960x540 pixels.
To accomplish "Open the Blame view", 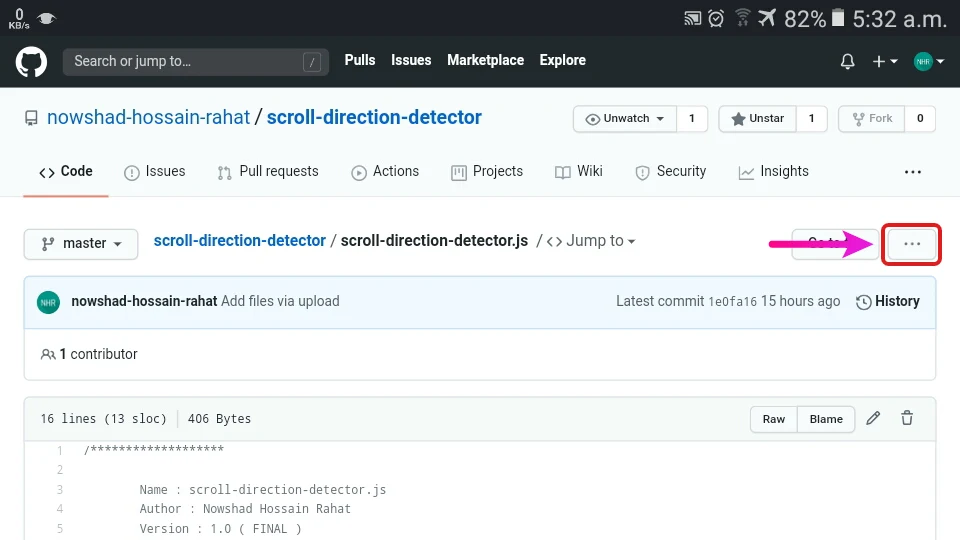I will tap(826, 419).
